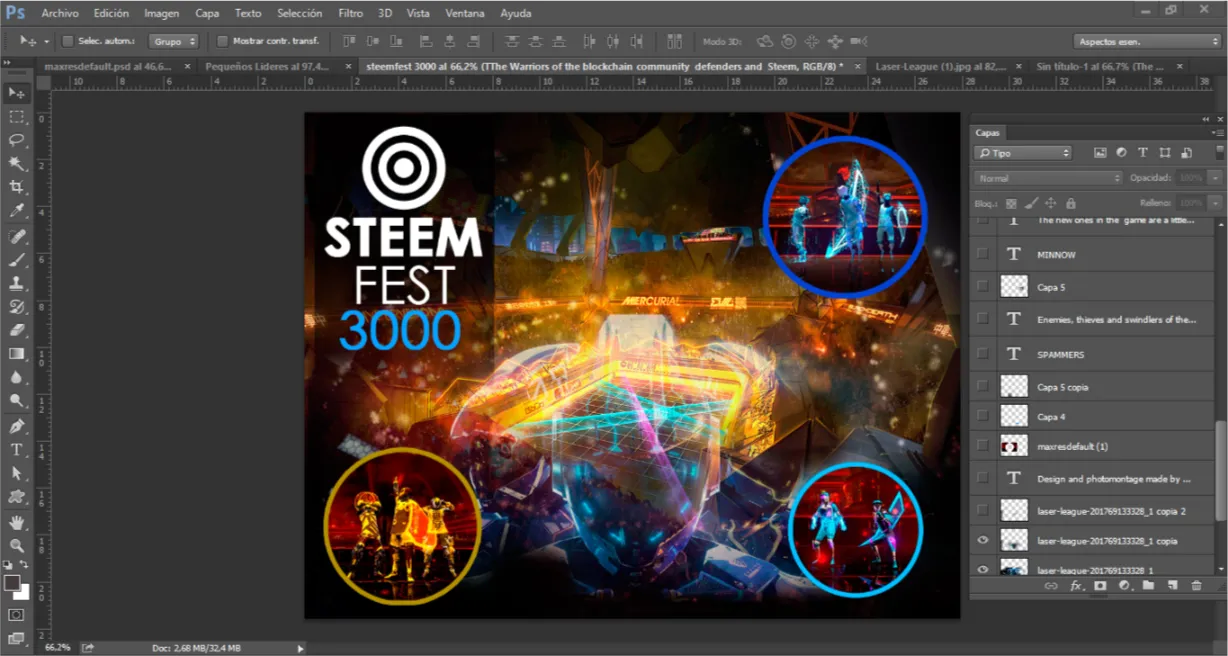Select the Pen tool
This screenshot has height=656, width=1228.
[17, 427]
